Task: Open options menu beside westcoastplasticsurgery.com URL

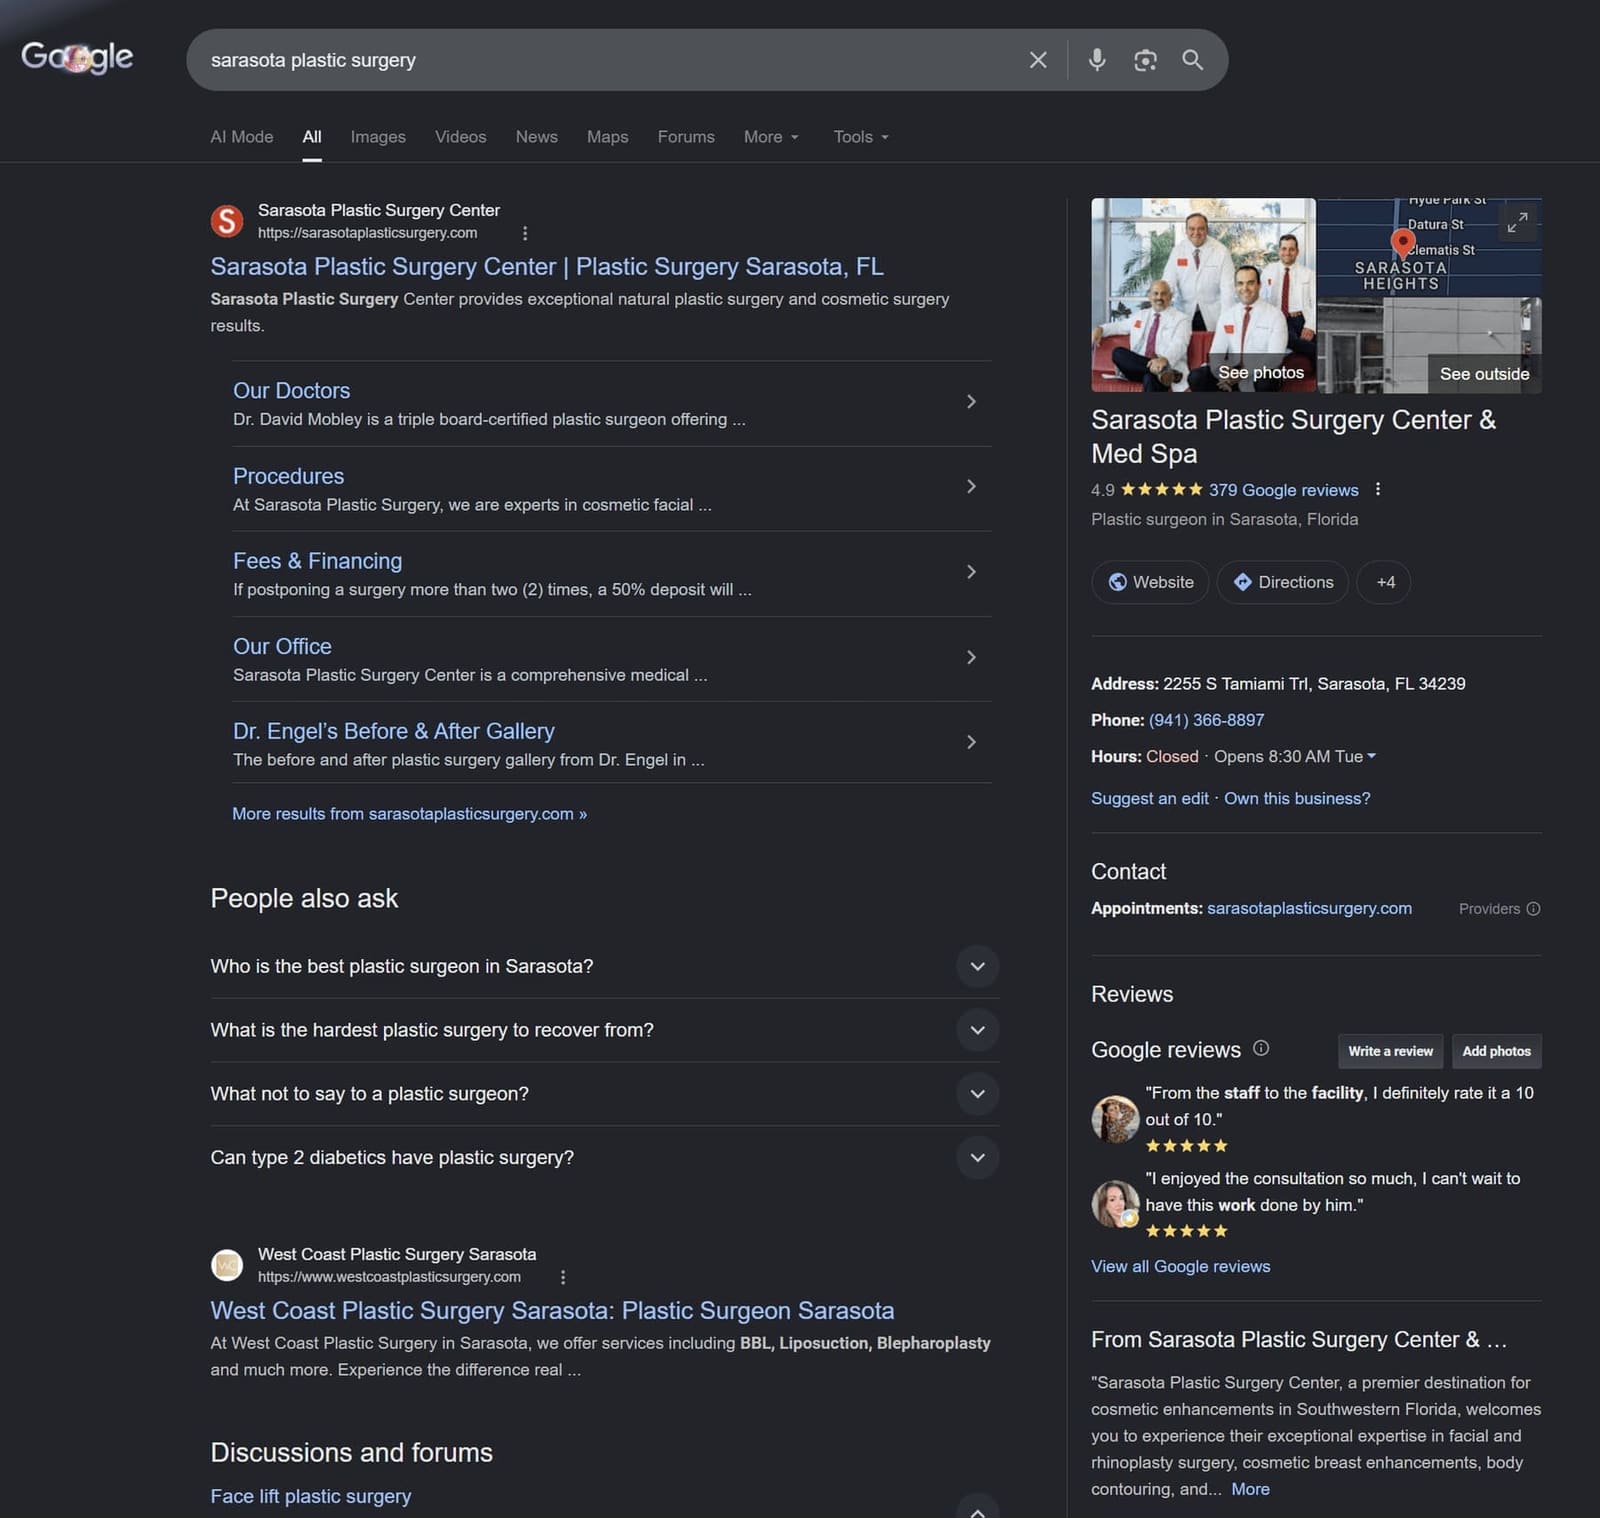Action: tap(563, 1277)
